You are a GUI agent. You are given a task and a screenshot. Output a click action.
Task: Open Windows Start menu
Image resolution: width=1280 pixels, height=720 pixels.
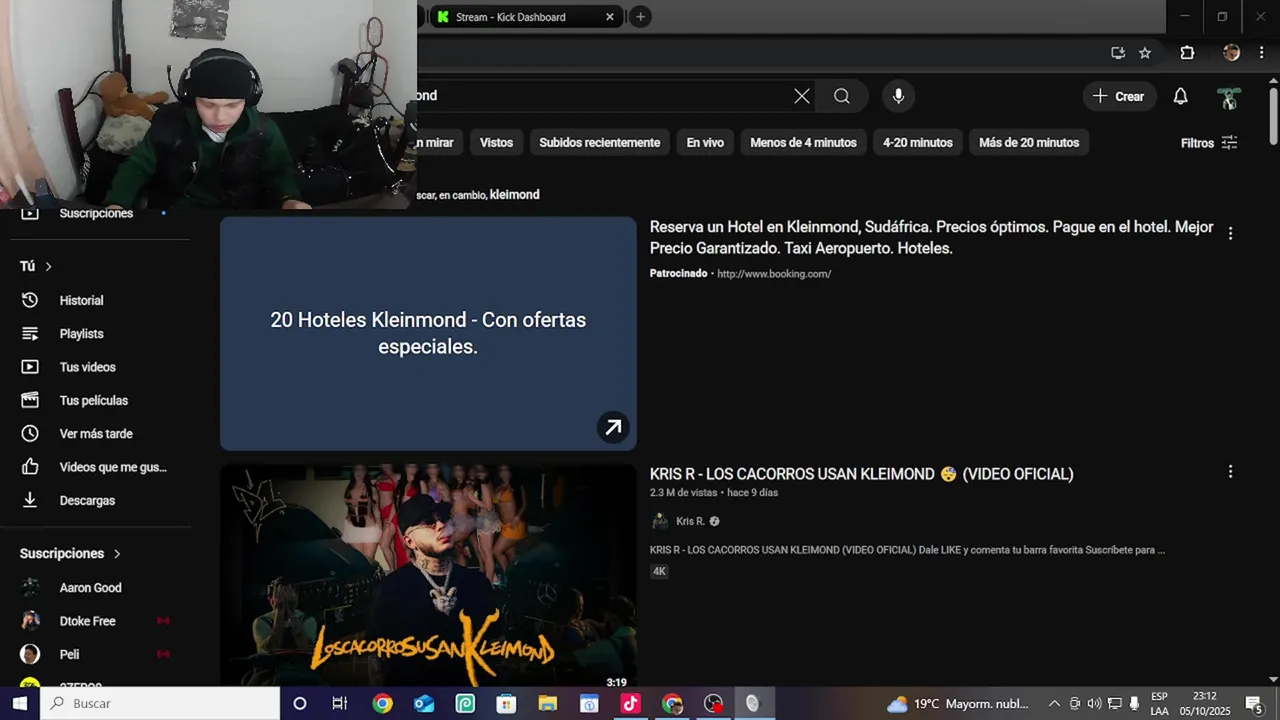coord(20,703)
